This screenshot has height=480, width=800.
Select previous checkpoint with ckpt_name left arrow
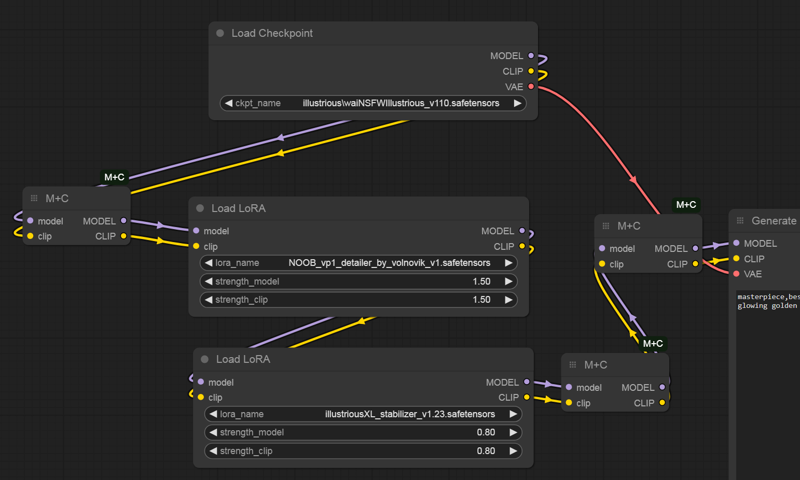[x=228, y=103]
